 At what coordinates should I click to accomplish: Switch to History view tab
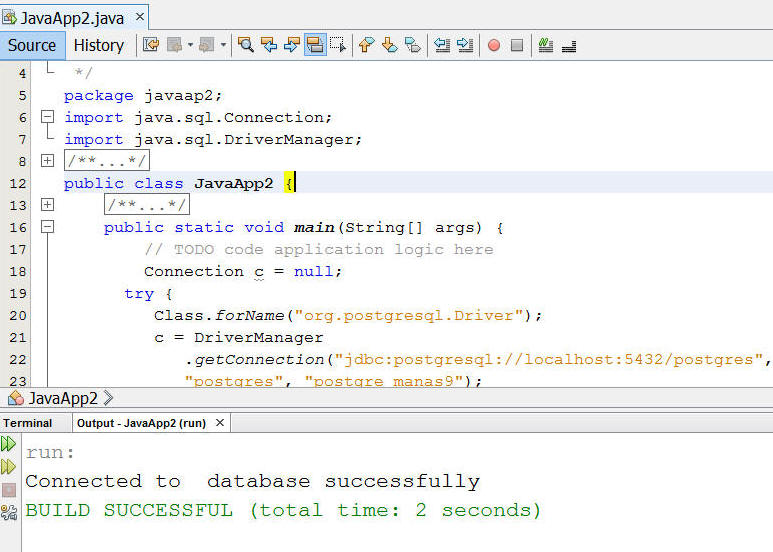[x=99, y=45]
